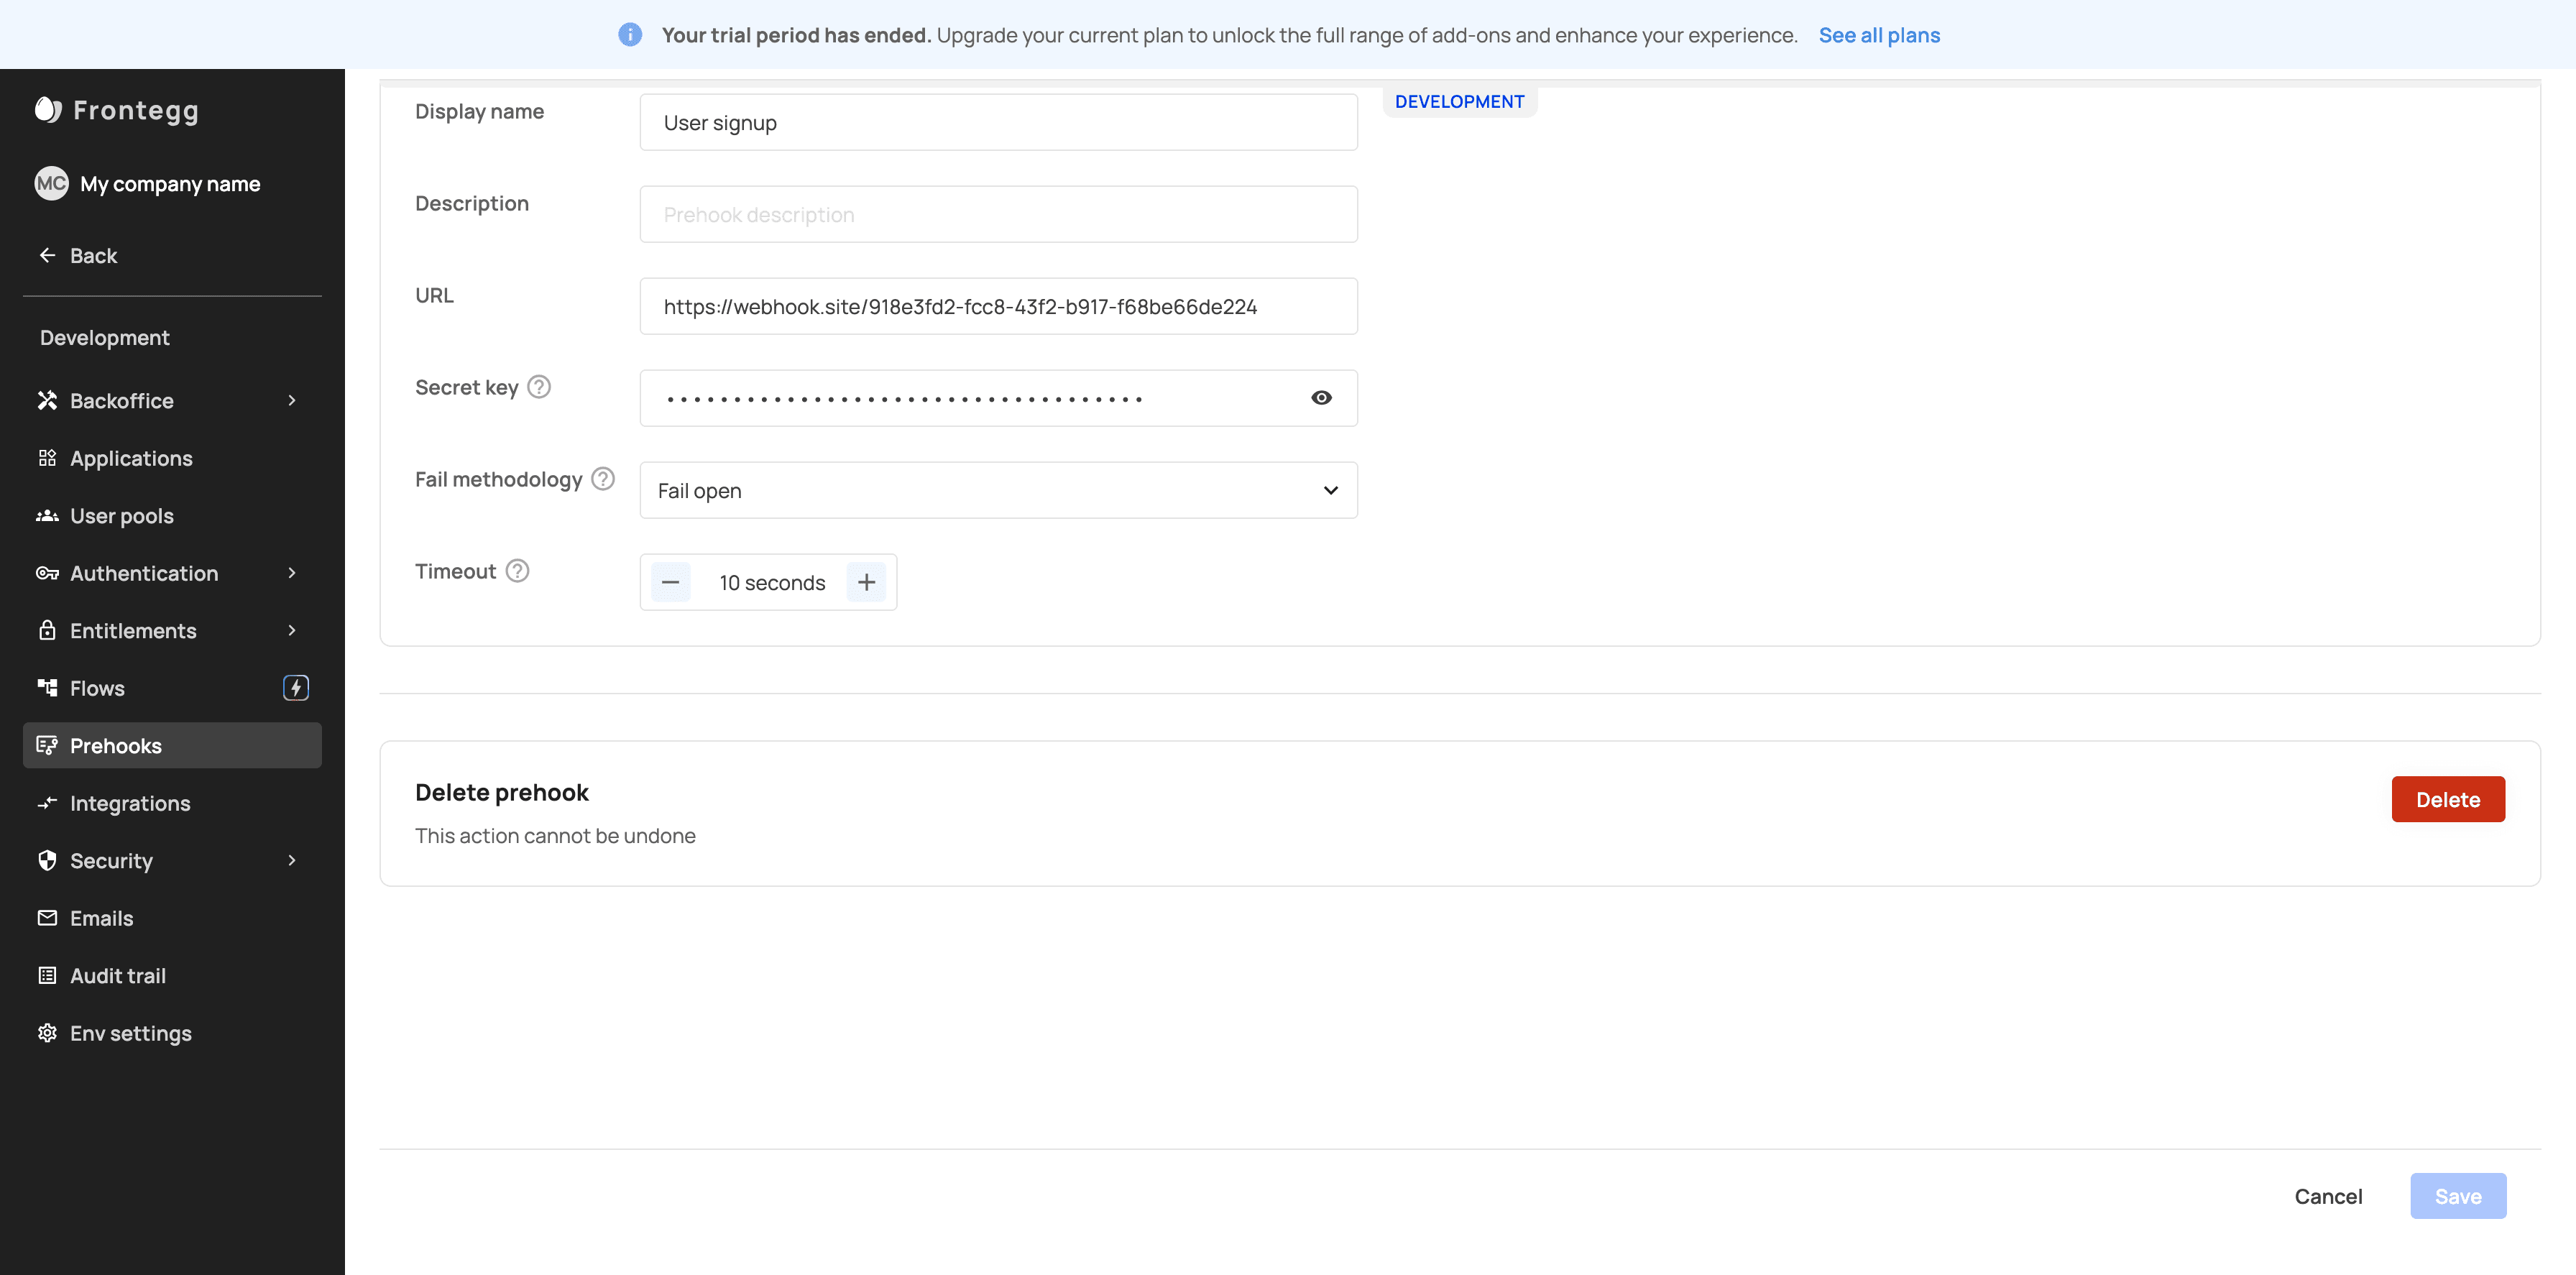Click the Audit trail list icon
Viewport: 2576px width, 1275px height.
47,975
